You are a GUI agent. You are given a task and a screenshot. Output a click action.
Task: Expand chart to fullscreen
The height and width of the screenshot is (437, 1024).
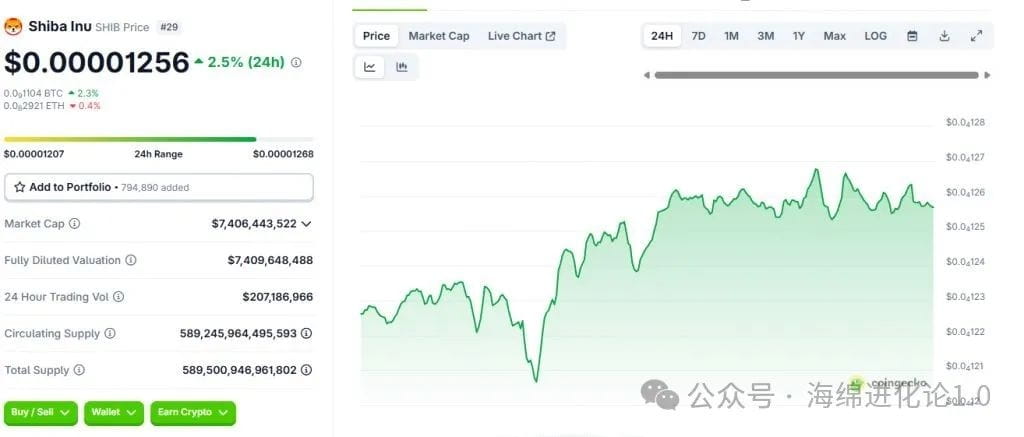pos(976,36)
